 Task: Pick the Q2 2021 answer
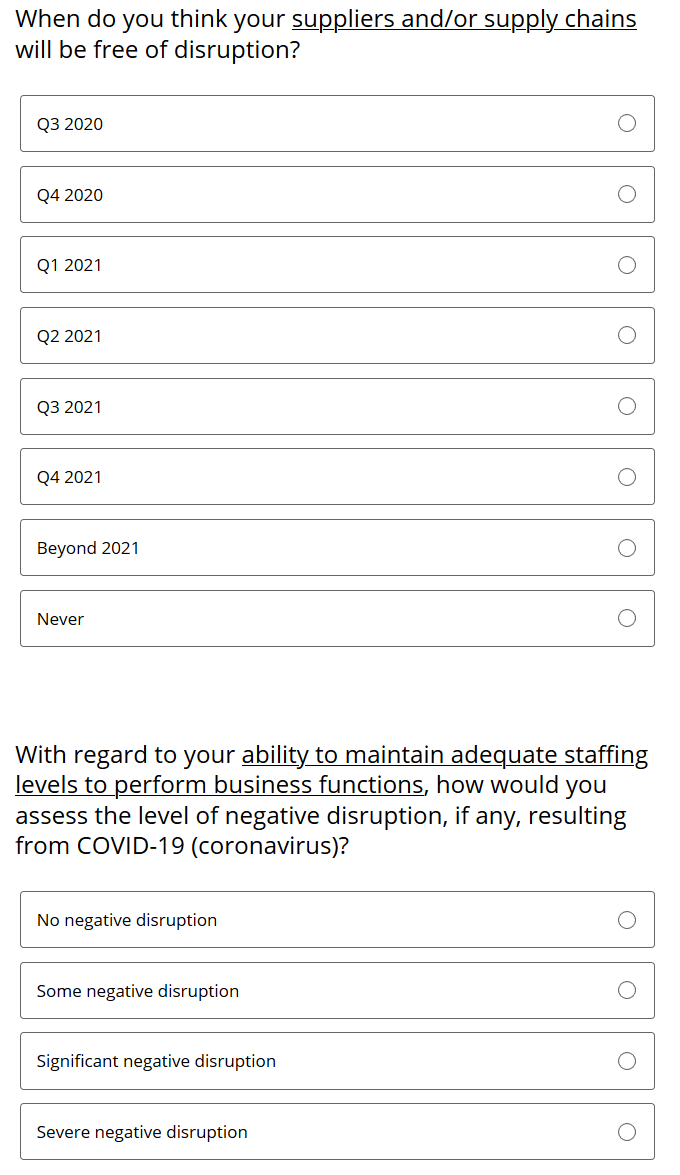point(627,335)
